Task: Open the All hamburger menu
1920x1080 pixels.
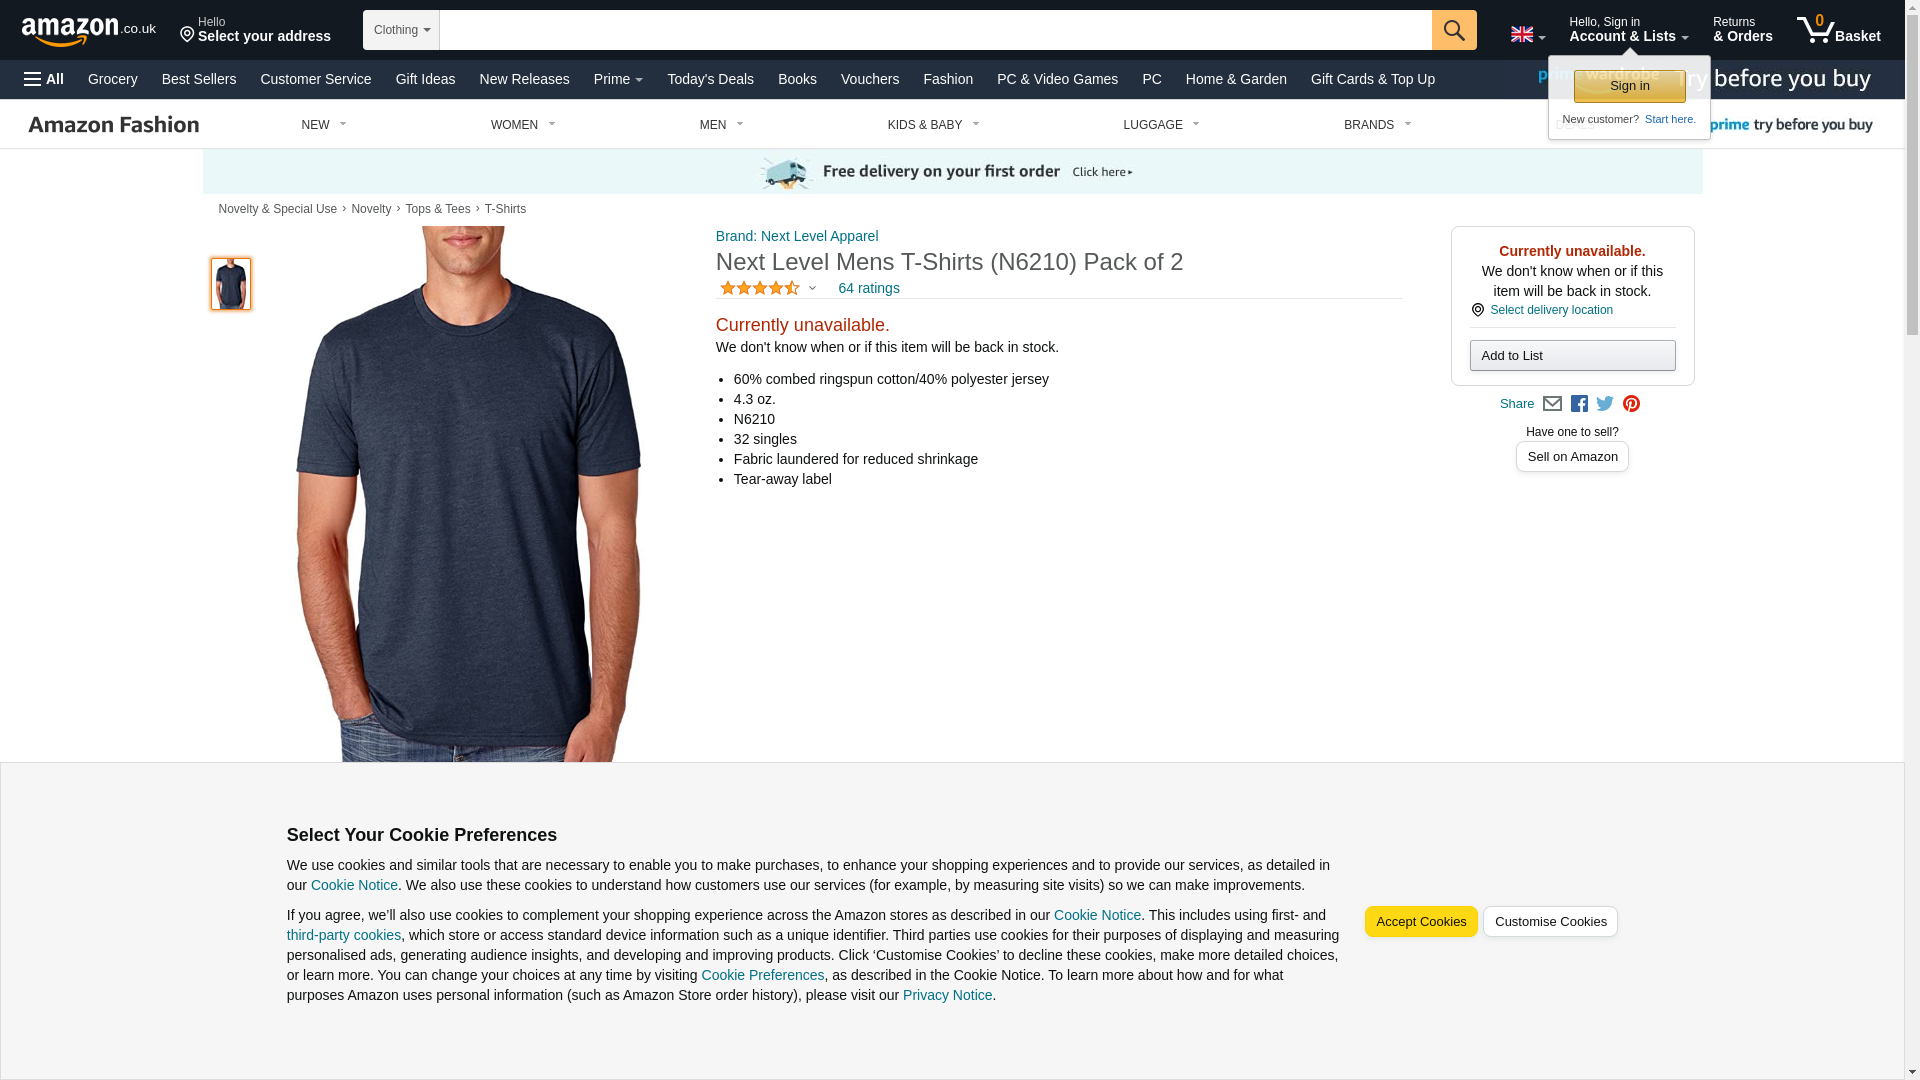Action: [x=44, y=79]
